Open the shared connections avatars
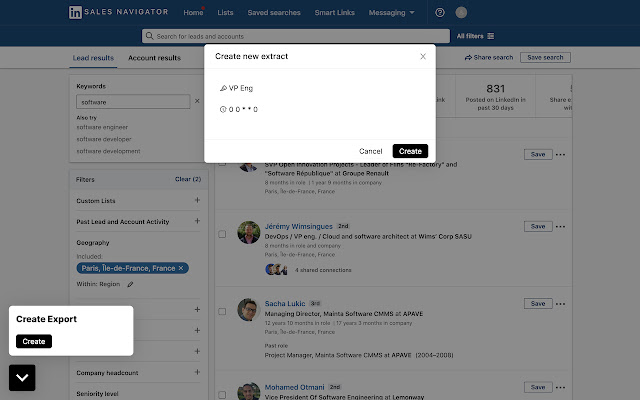Screen dimensions: 640x400 [x=276, y=269]
